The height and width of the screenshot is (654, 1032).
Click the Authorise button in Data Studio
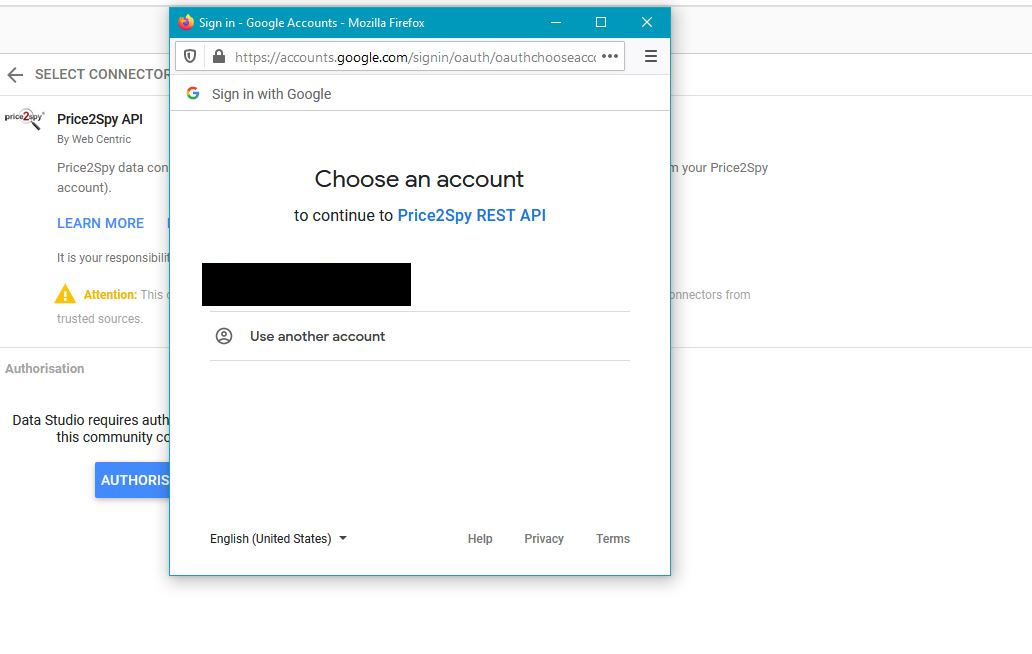point(132,480)
